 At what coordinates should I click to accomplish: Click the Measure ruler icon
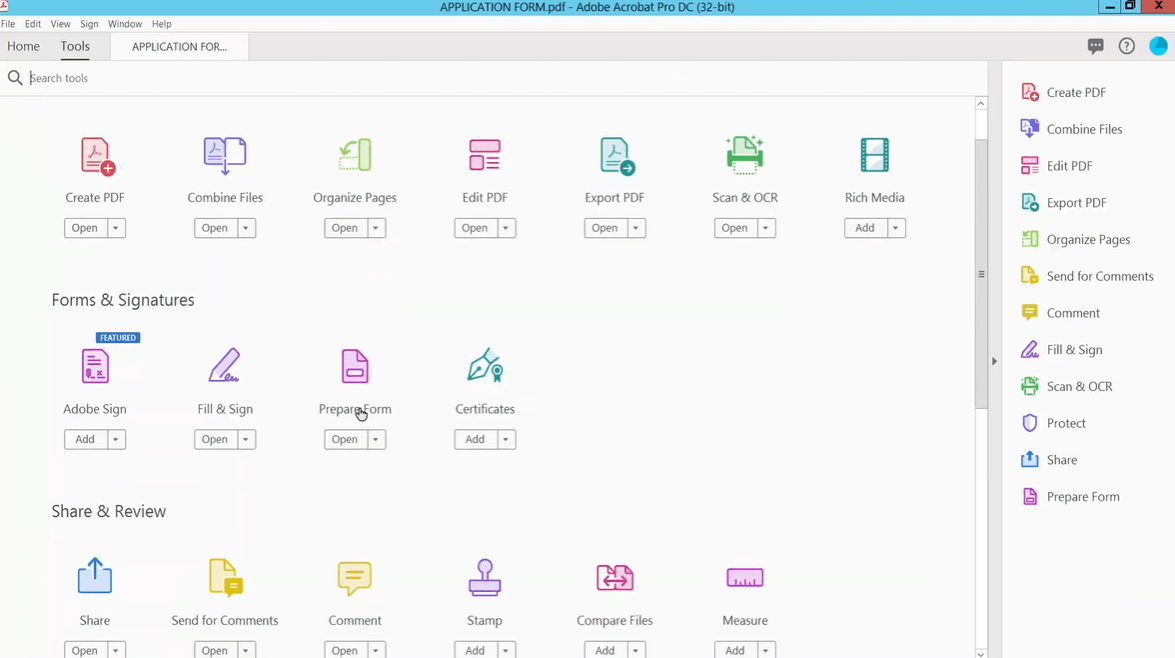click(x=744, y=578)
